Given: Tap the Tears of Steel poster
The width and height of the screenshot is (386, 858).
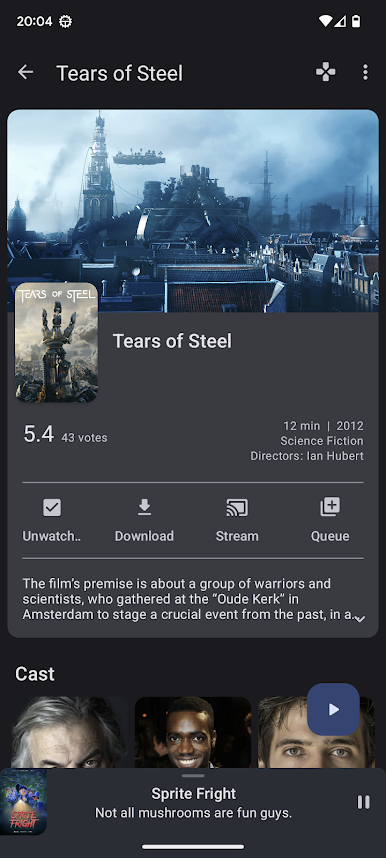Looking at the screenshot, I should click(x=56, y=342).
